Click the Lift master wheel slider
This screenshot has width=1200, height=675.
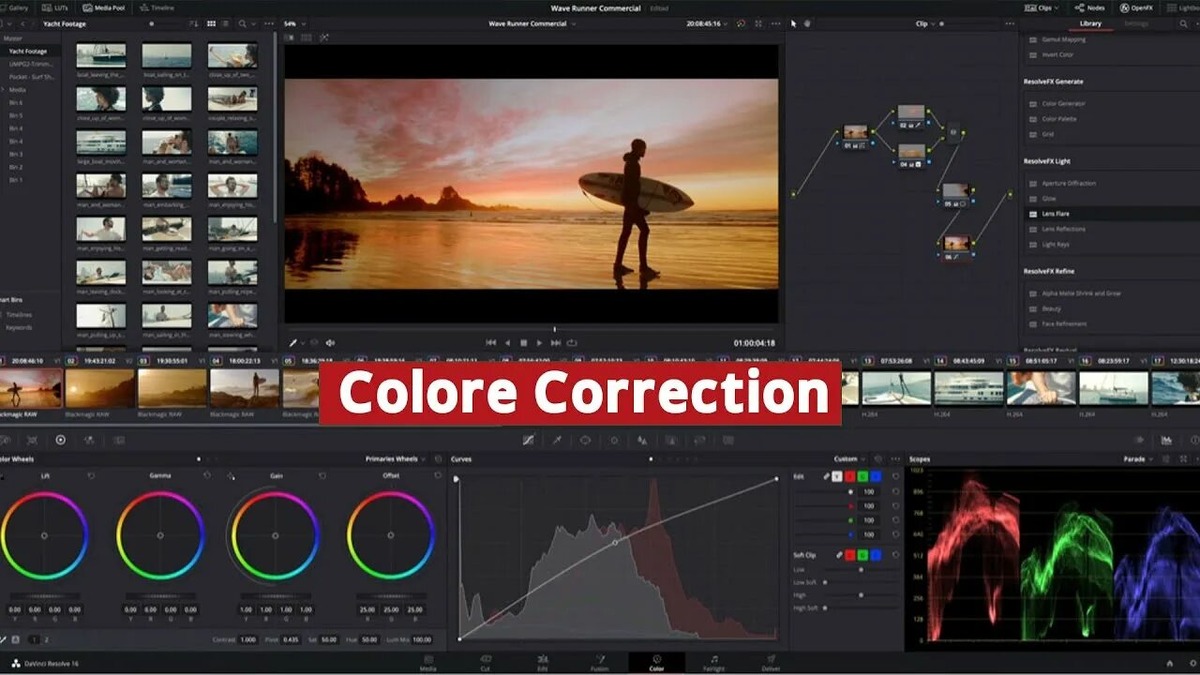coord(44,596)
